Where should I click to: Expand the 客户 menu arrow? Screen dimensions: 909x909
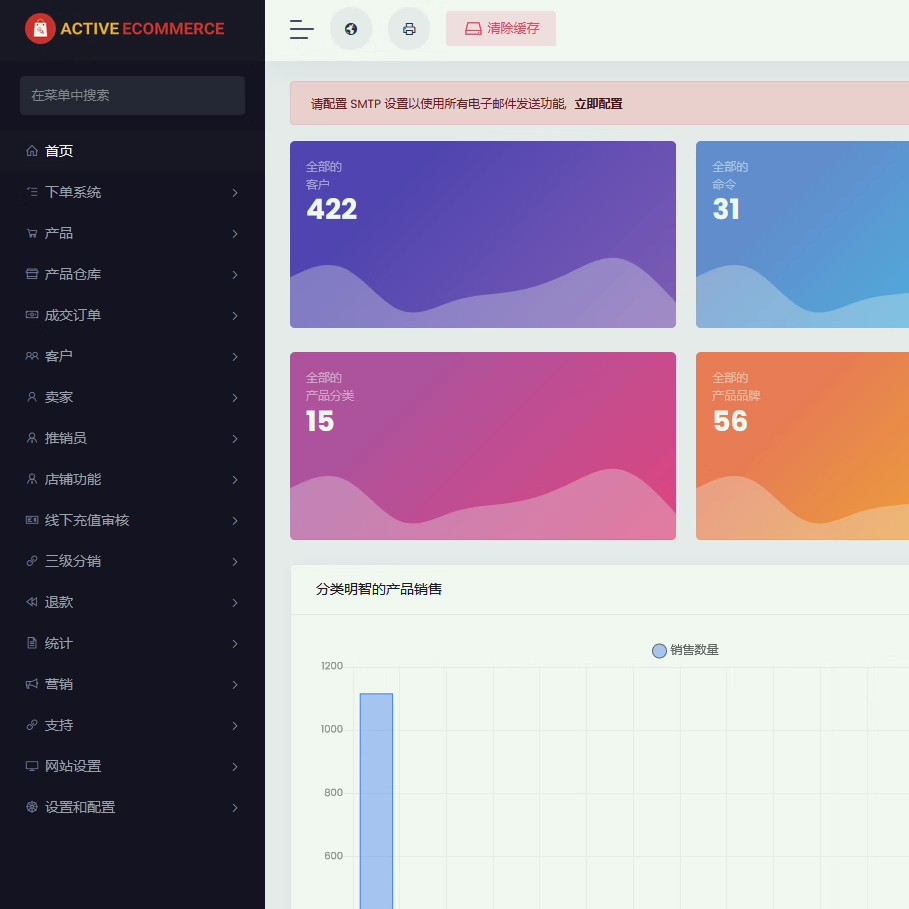click(235, 357)
